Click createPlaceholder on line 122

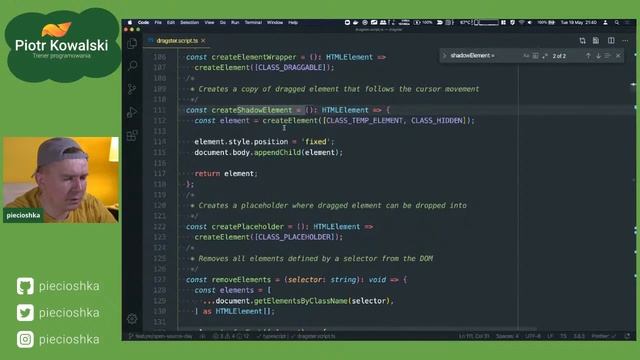coord(248,227)
